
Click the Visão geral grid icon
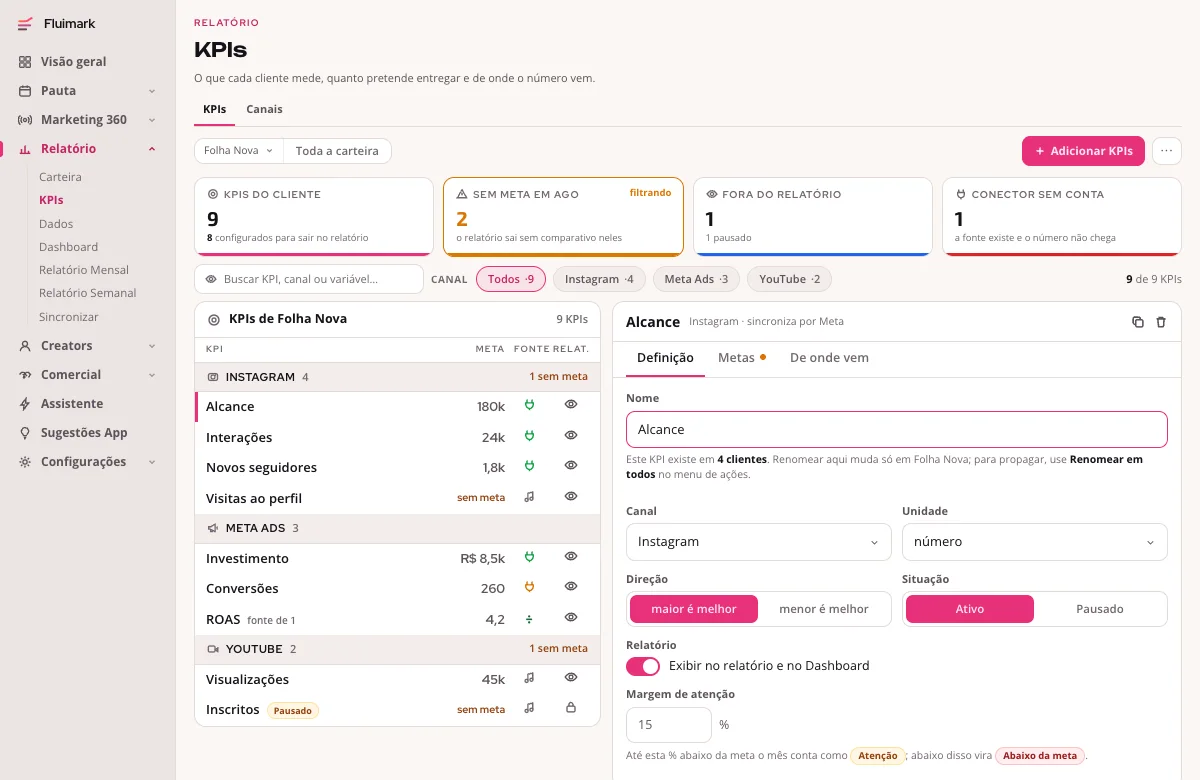(x=25, y=61)
